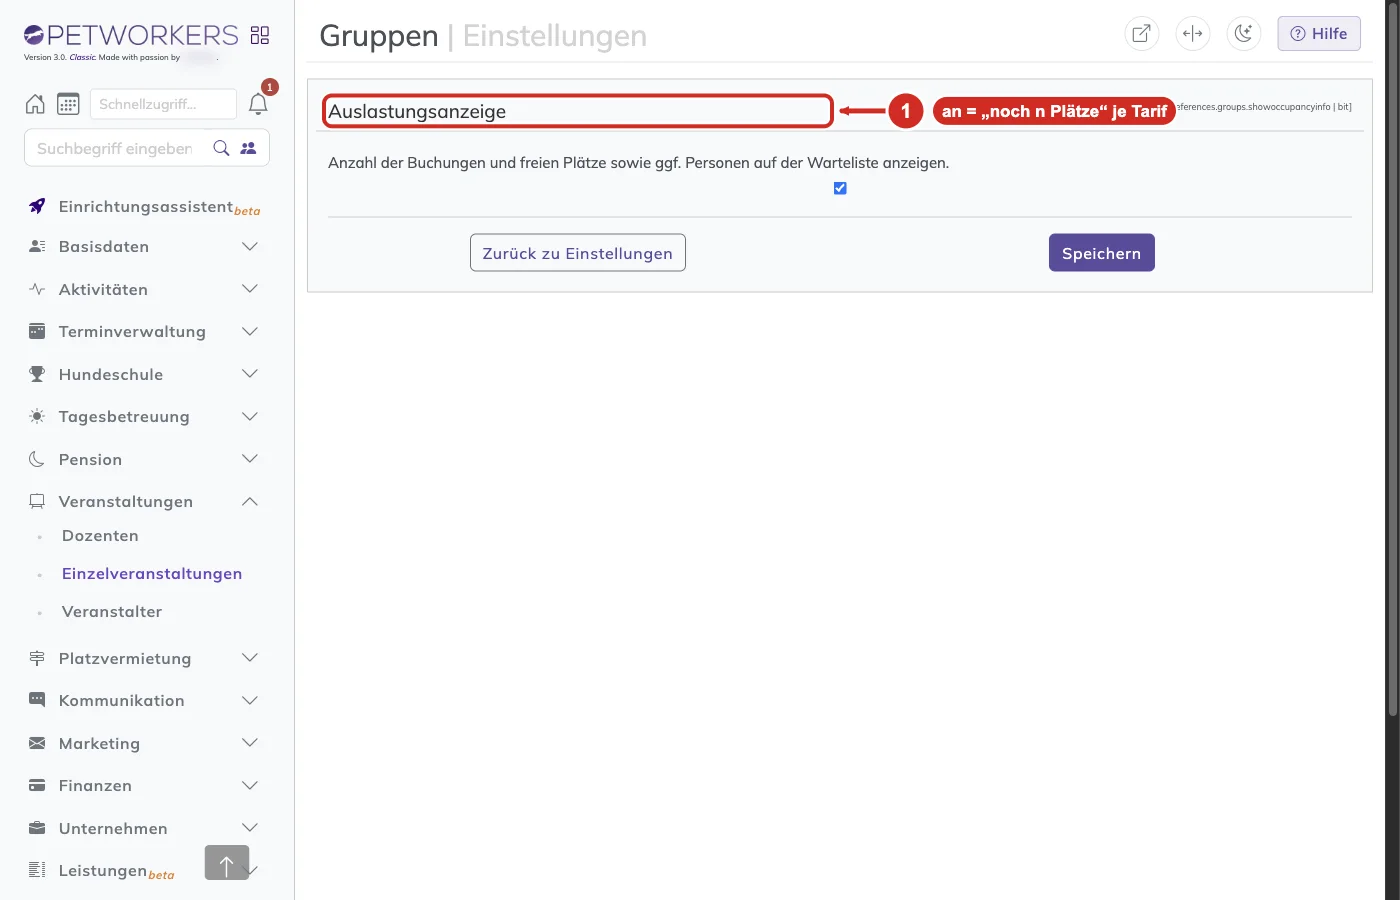This screenshot has width=1400, height=900.
Task: Click Zurück zu Einstellungen button
Action: [x=578, y=253]
